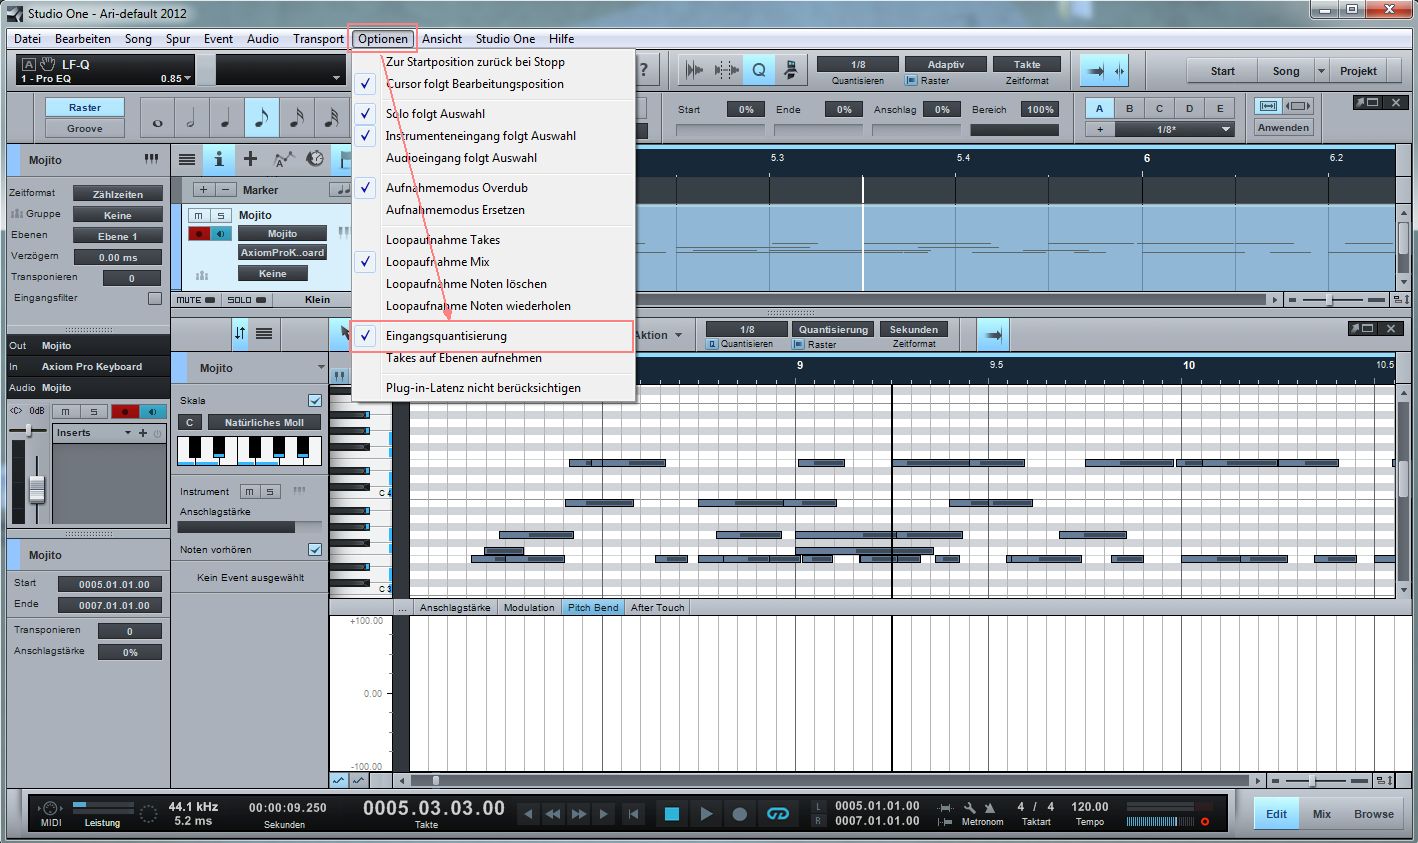Open the Ansicht menu

click(442, 39)
